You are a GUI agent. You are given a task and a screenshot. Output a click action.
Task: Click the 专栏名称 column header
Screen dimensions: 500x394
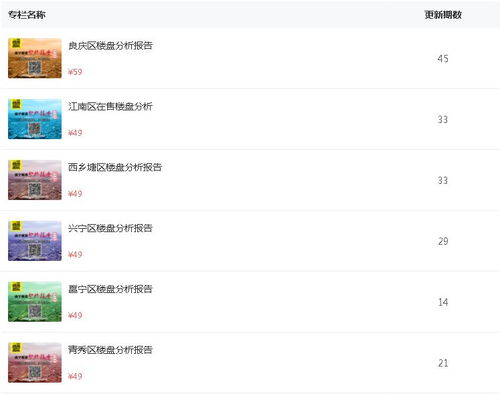point(27,15)
